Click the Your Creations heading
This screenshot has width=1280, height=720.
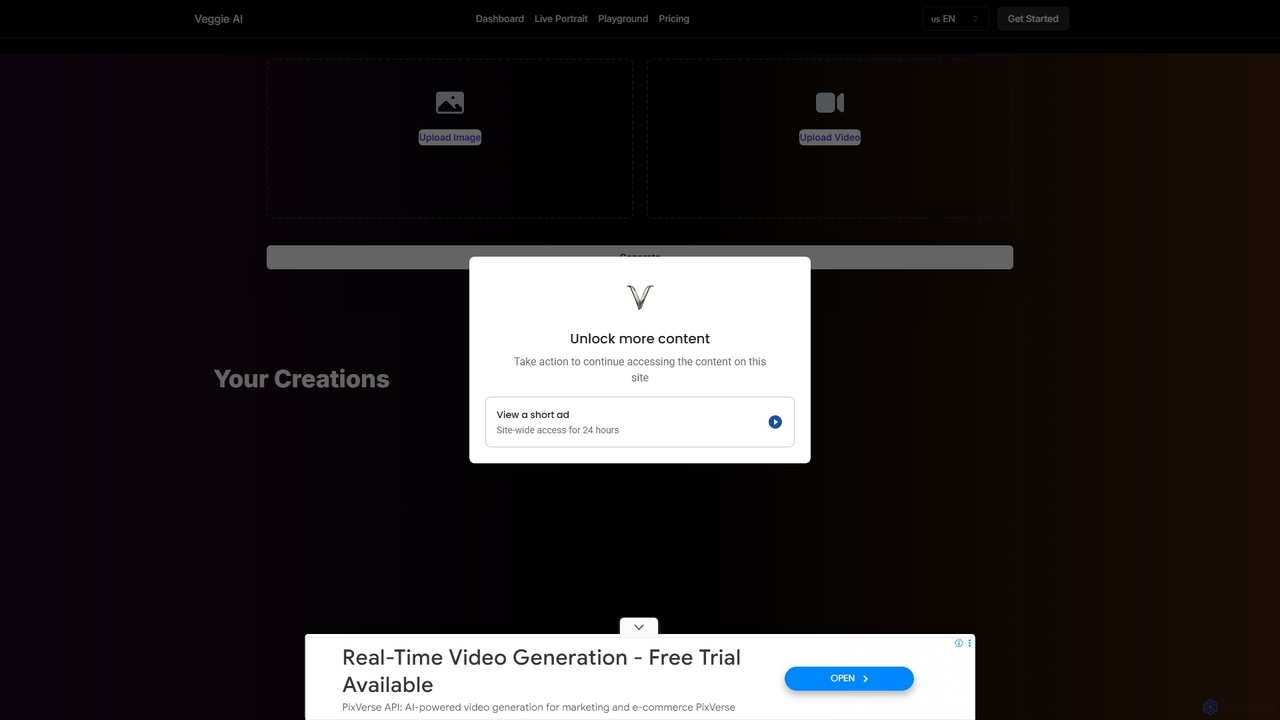pyautogui.click(x=301, y=379)
